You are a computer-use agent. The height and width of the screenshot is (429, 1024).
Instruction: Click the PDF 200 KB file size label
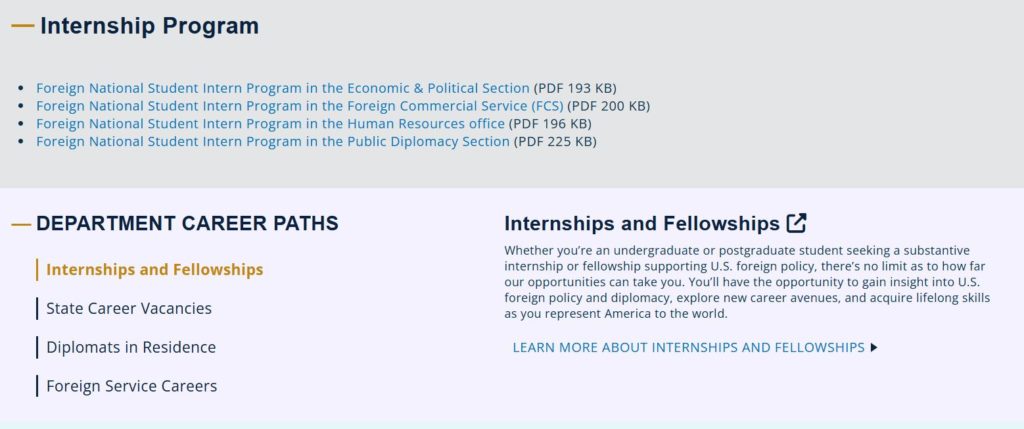click(609, 106)
